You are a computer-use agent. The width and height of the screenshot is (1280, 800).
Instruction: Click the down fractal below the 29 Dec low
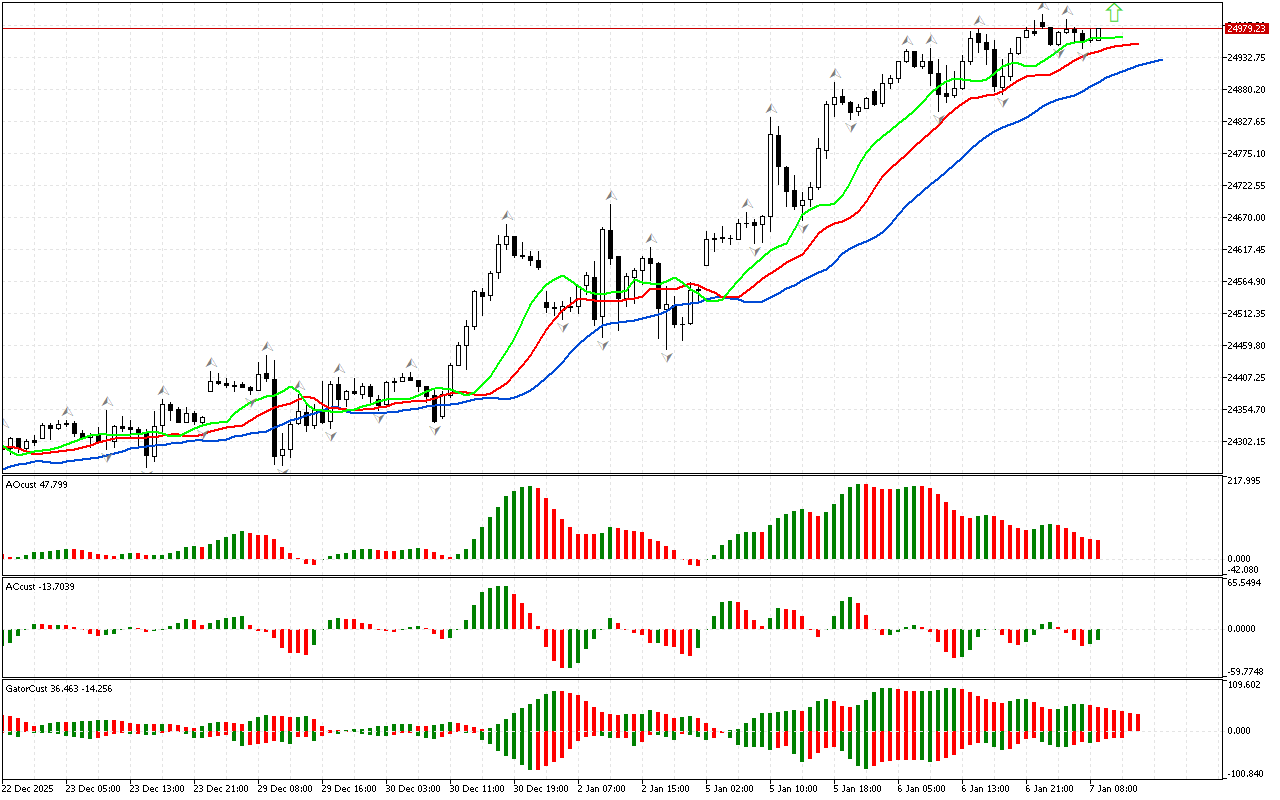[283, 470]
